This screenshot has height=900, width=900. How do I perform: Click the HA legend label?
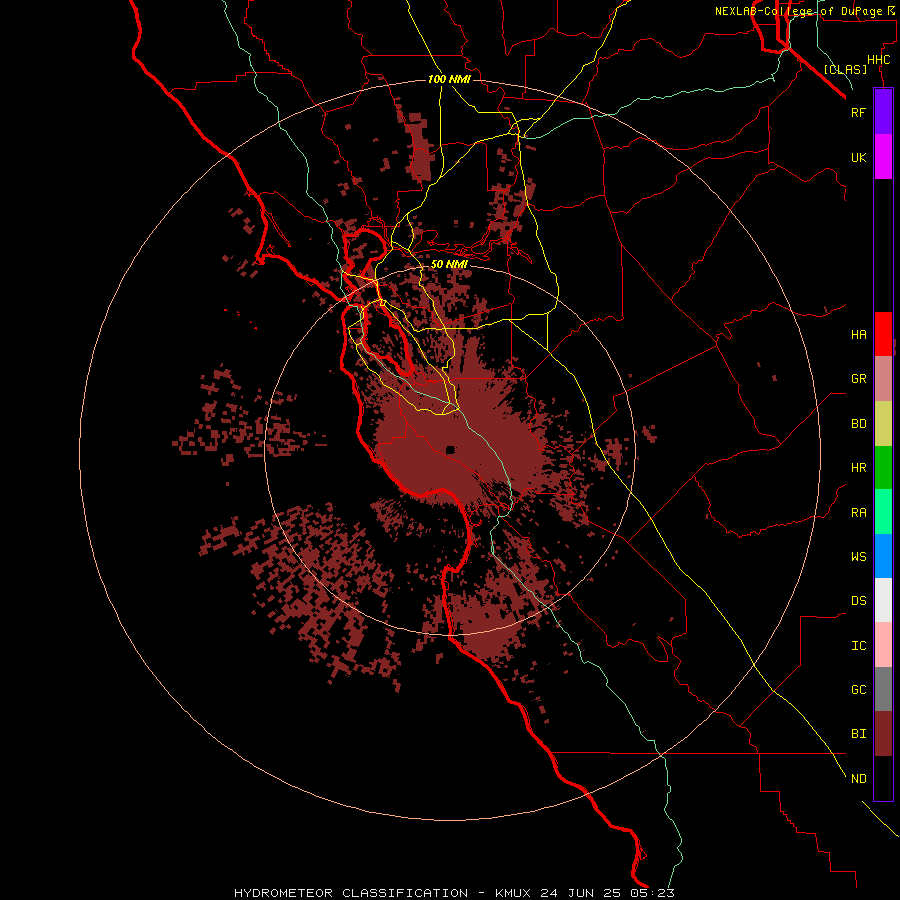pos(858,335)
